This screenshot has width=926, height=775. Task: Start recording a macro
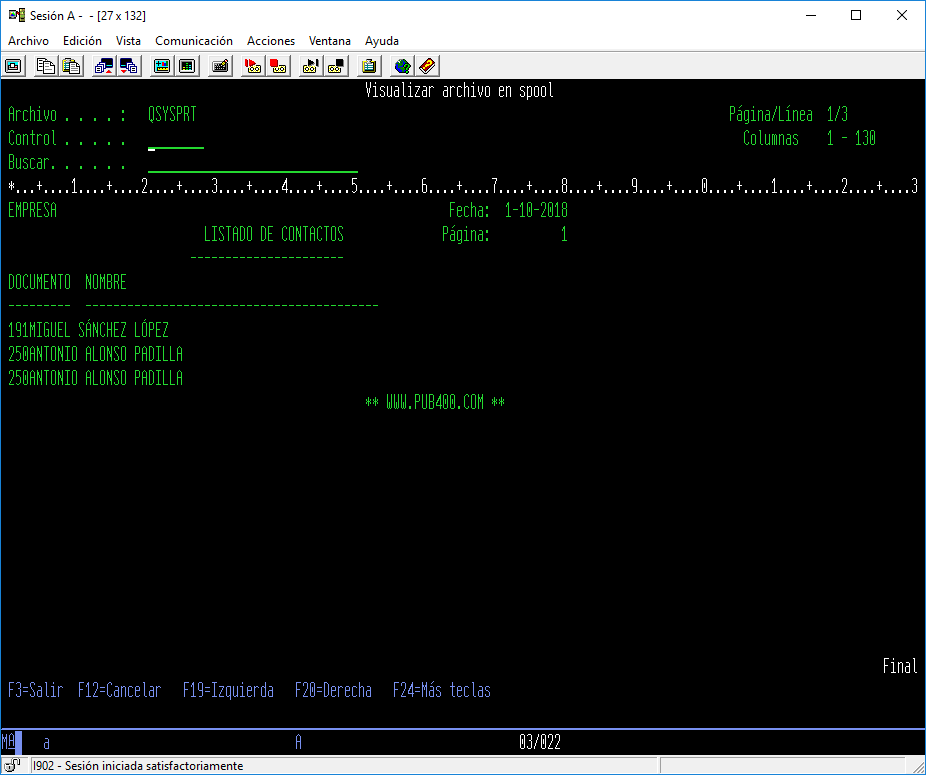pyautogui.click(x=252, y=66)
